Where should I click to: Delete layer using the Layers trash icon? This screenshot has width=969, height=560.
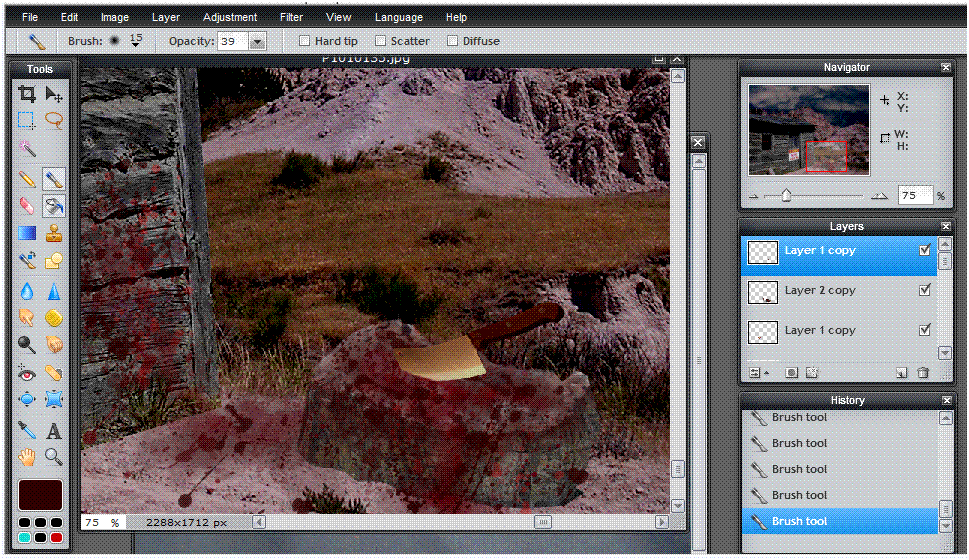[x=923, y=373]
